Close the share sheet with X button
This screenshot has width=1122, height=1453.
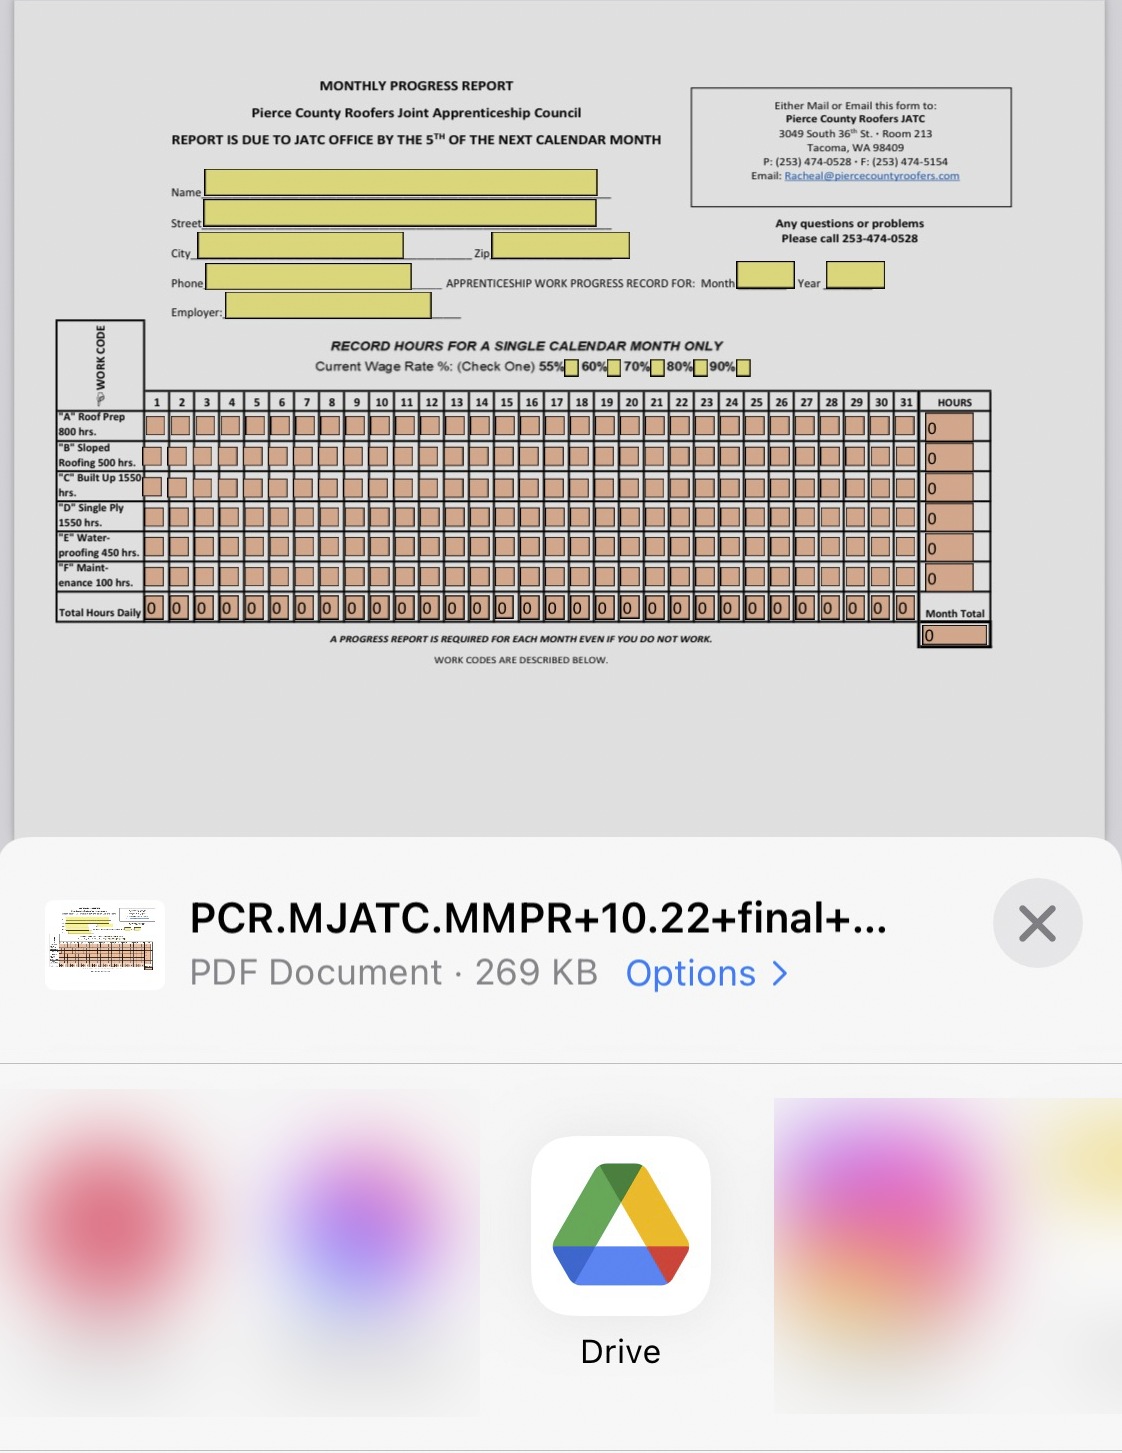click(1038, 923)
